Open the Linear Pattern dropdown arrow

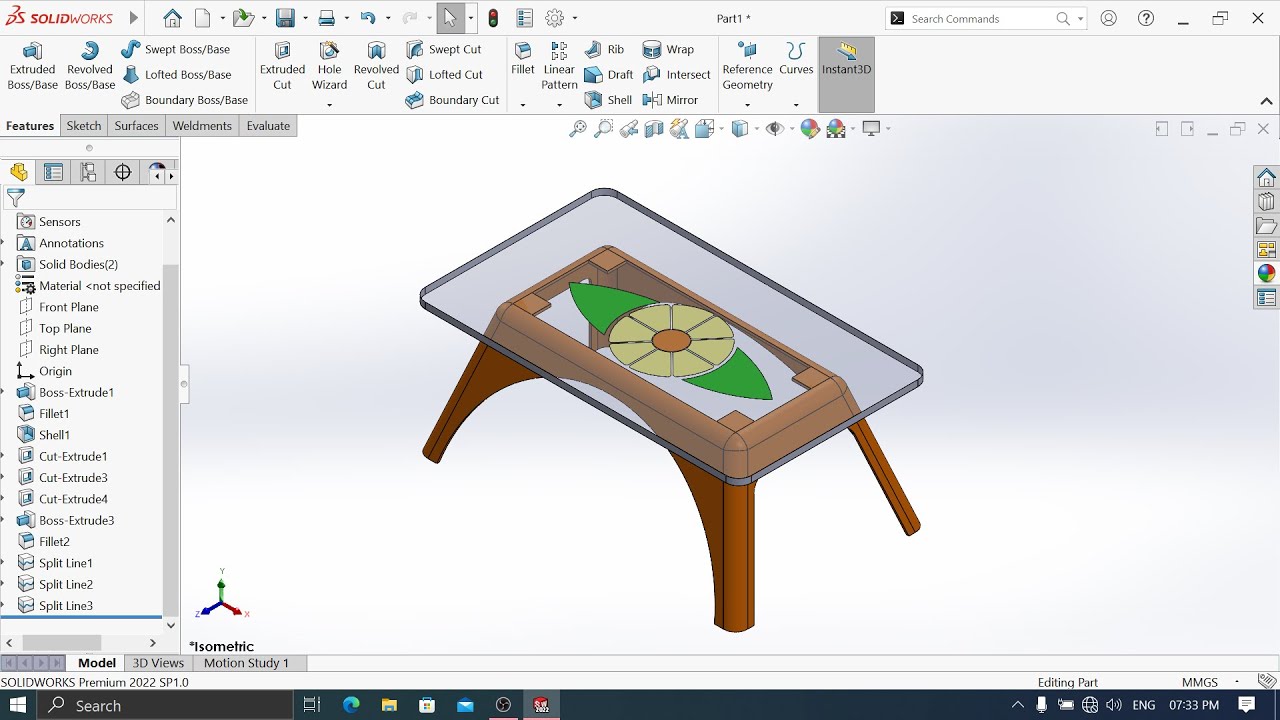(559, 104)
